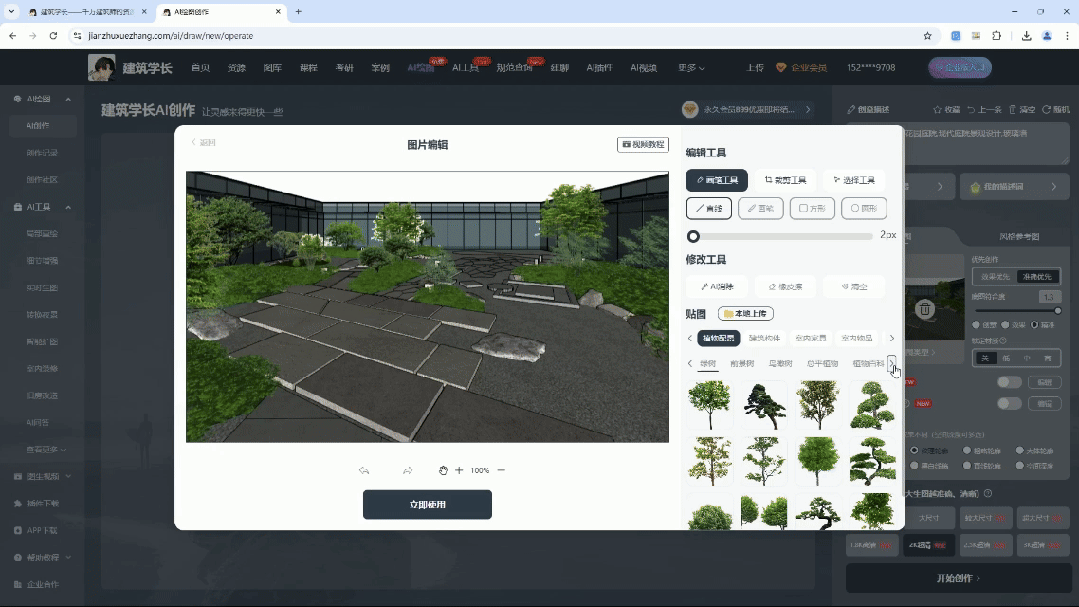Click 上一条 previous prompt icon

[984, 109]
